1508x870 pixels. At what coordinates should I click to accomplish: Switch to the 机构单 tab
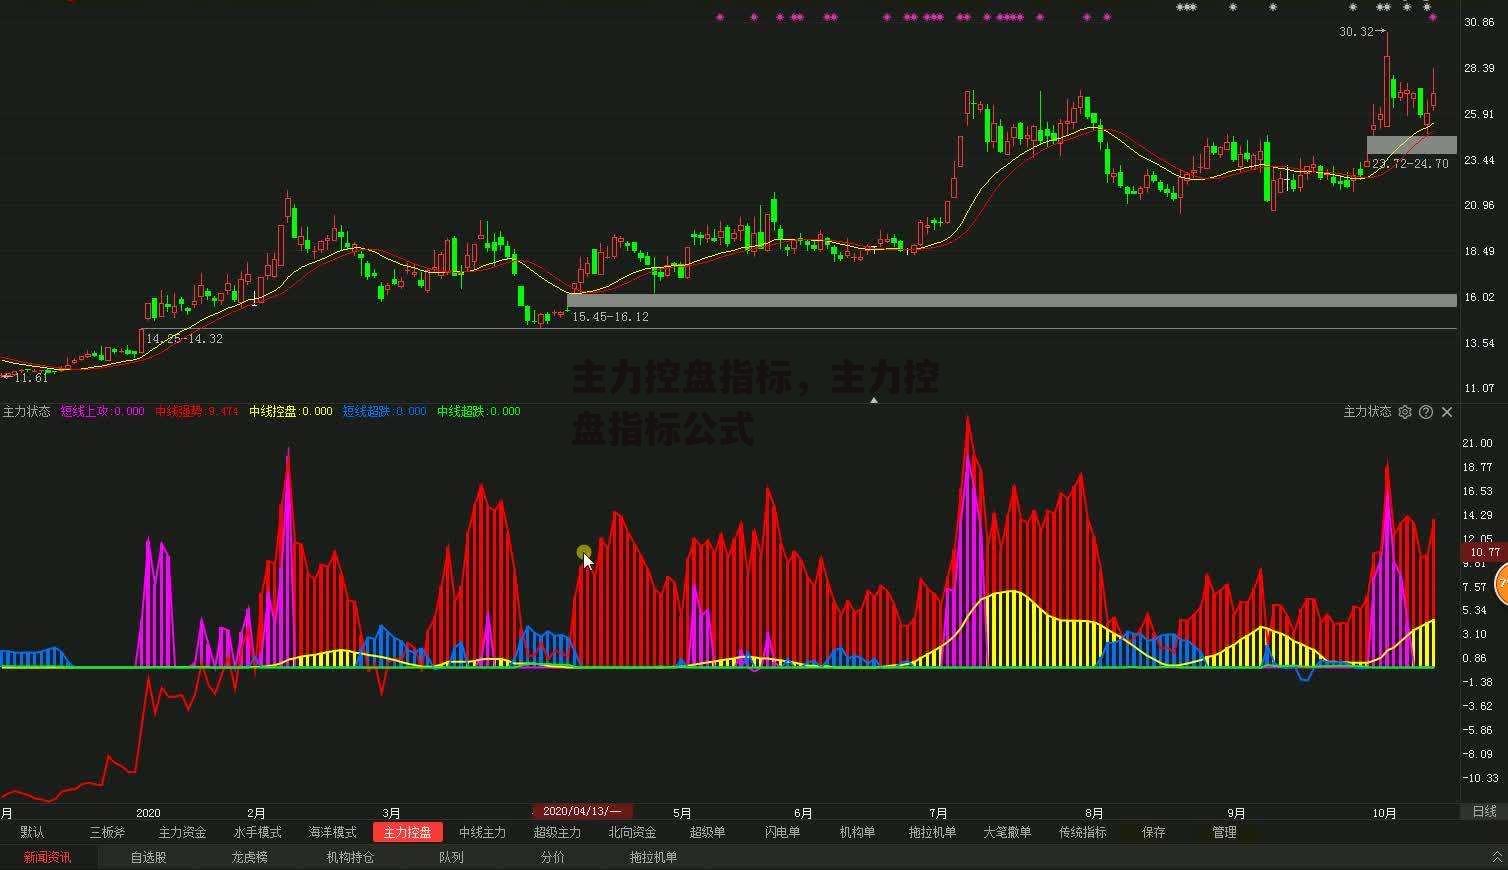tap(858, 832)
